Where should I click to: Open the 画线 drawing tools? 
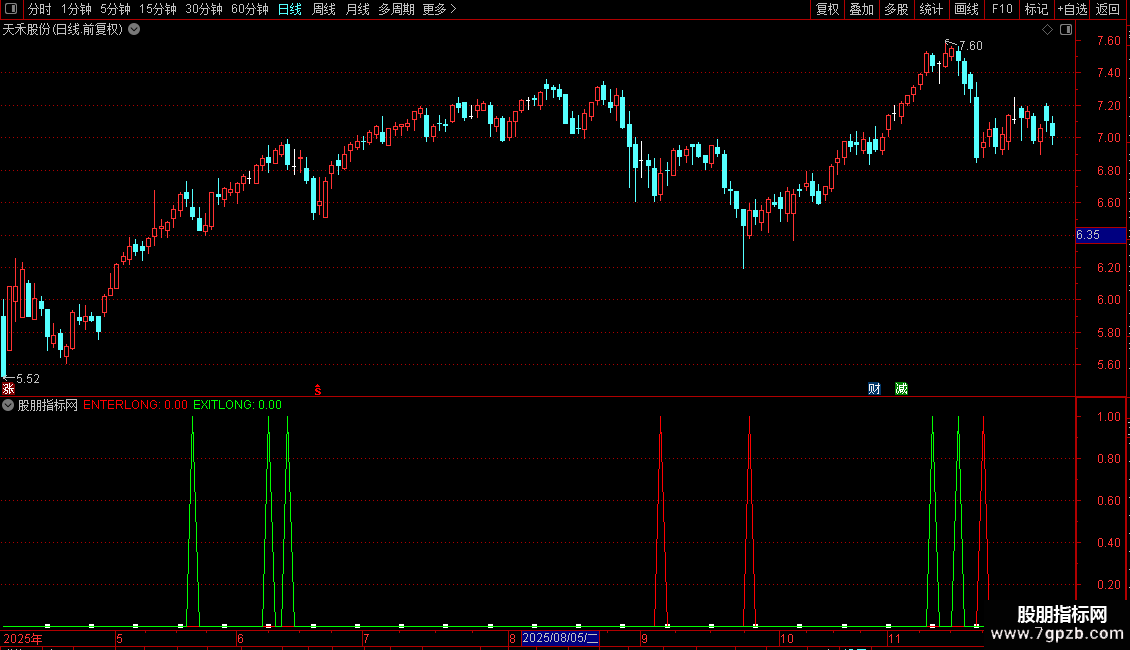[x=966, y=9]
